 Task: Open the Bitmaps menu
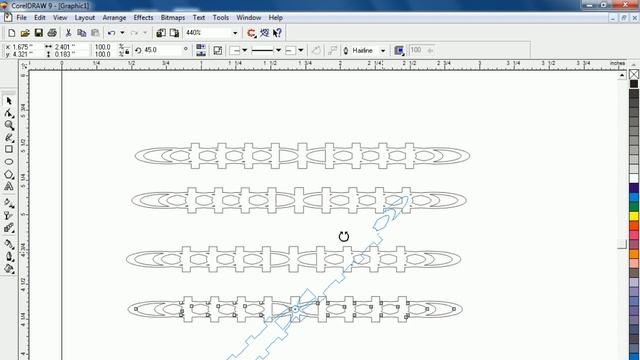(x=173, y=18)
